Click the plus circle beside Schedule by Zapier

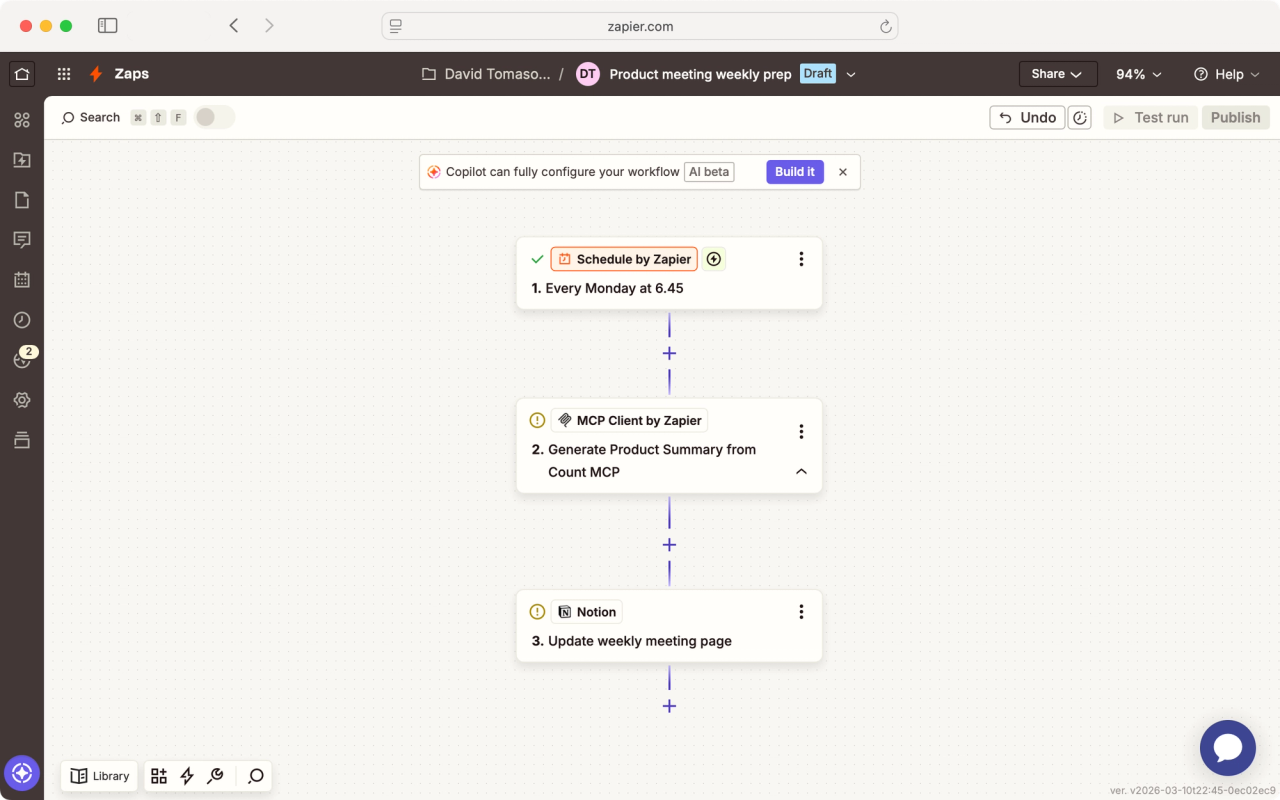pyautogui.click(x=713, y=258)
